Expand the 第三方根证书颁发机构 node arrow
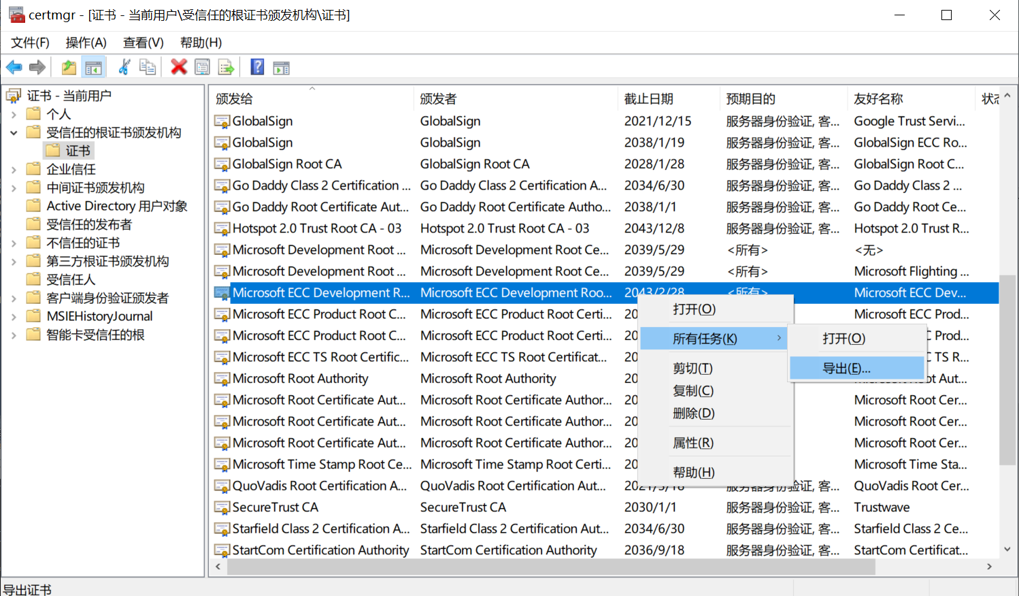This screenshot has width=1019, height=596. 14,261
